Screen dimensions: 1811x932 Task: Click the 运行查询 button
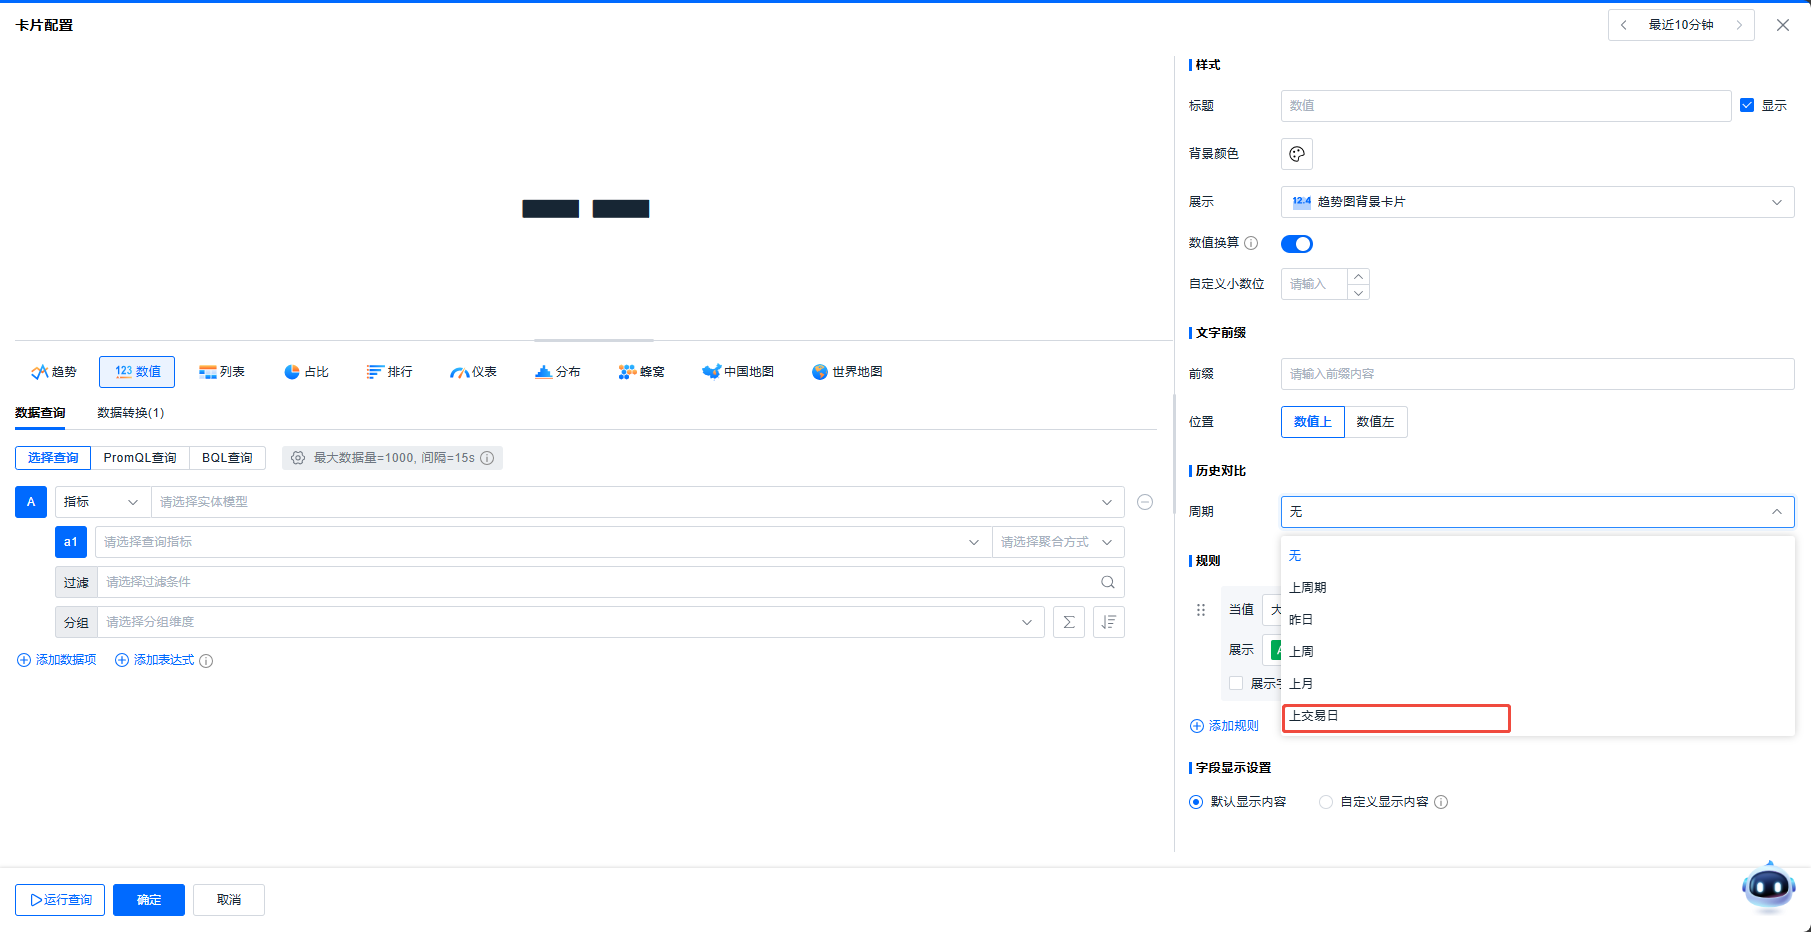[x=62, y=900]
